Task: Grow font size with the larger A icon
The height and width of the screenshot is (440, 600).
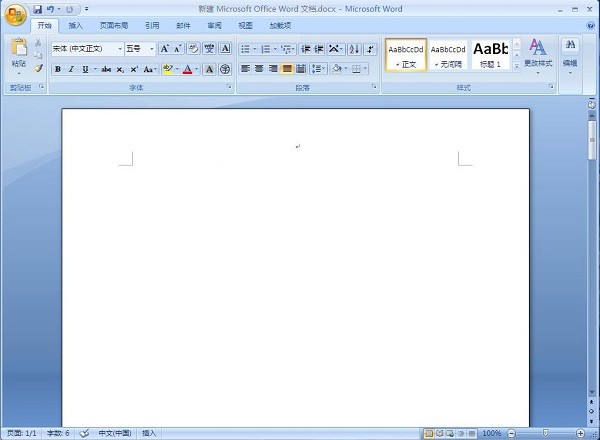Action: point(165,49)
